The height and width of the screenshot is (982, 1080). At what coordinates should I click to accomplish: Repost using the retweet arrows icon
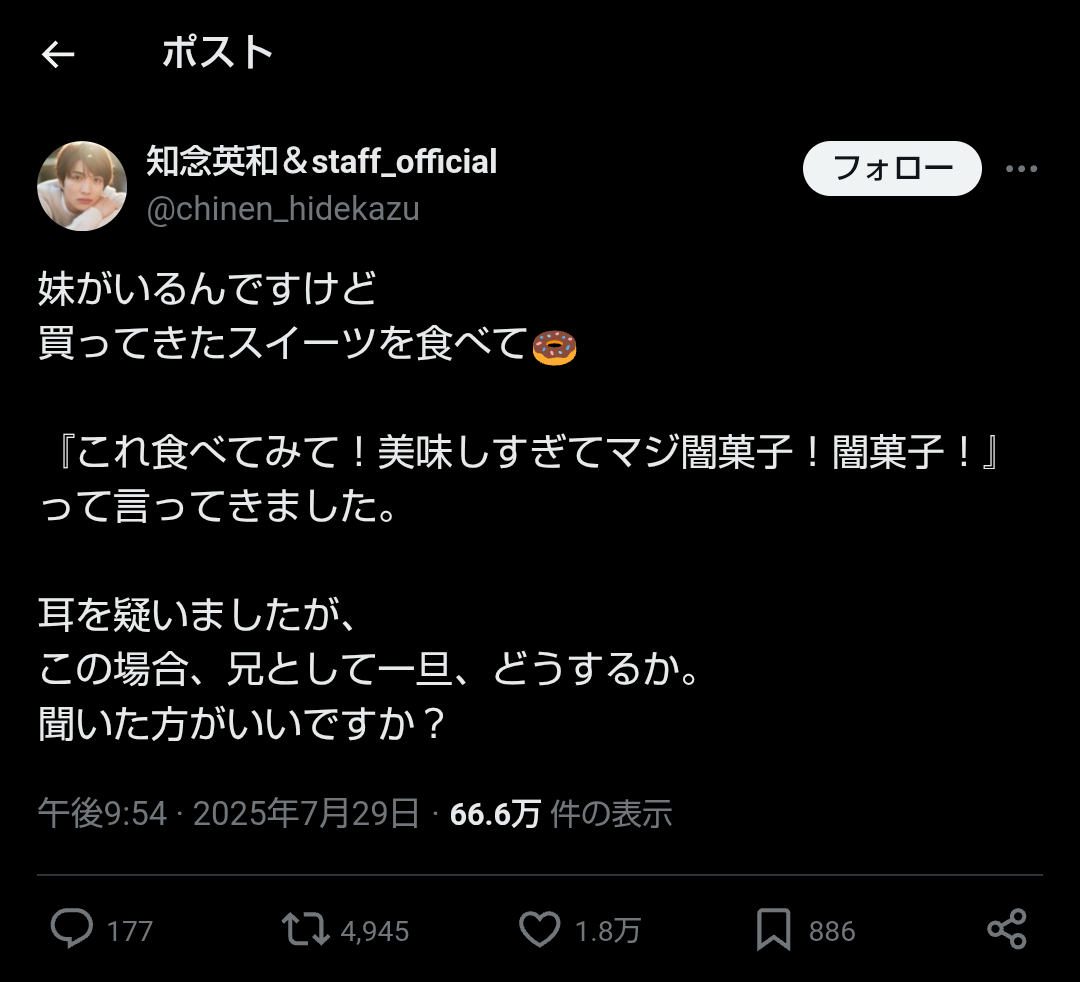(x=305, y=930)
